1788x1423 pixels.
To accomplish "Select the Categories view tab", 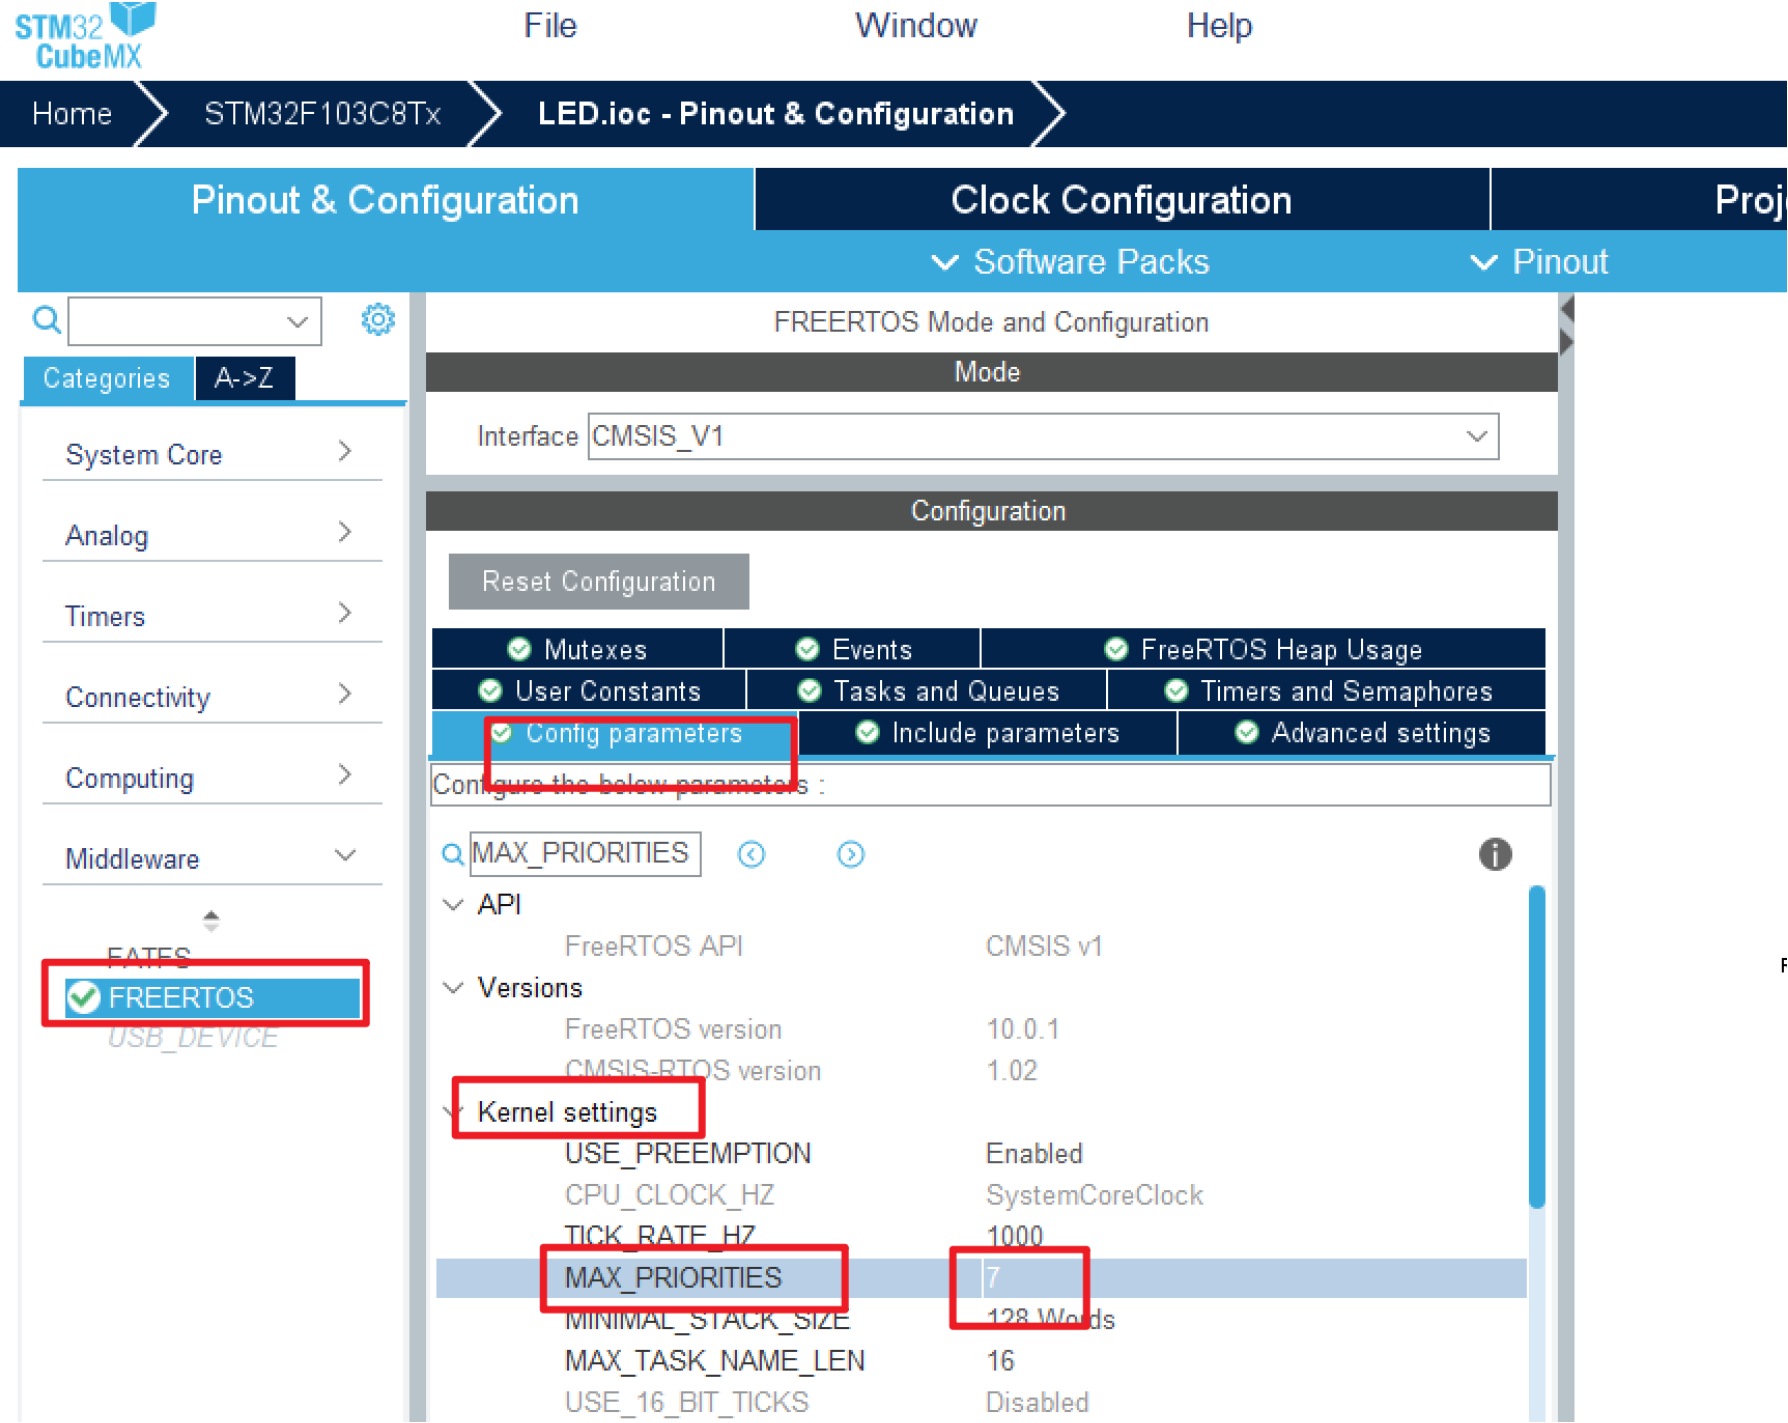I will pos(107,378).
